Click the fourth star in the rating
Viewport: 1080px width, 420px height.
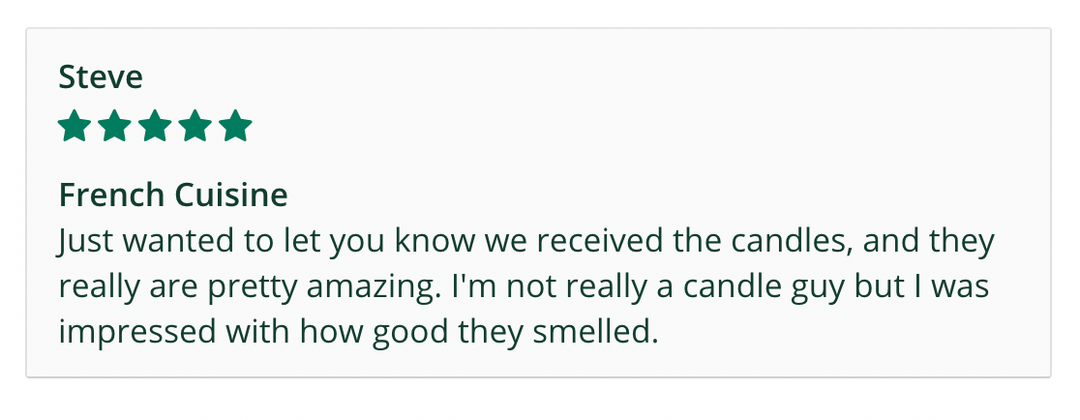[194, 127]
